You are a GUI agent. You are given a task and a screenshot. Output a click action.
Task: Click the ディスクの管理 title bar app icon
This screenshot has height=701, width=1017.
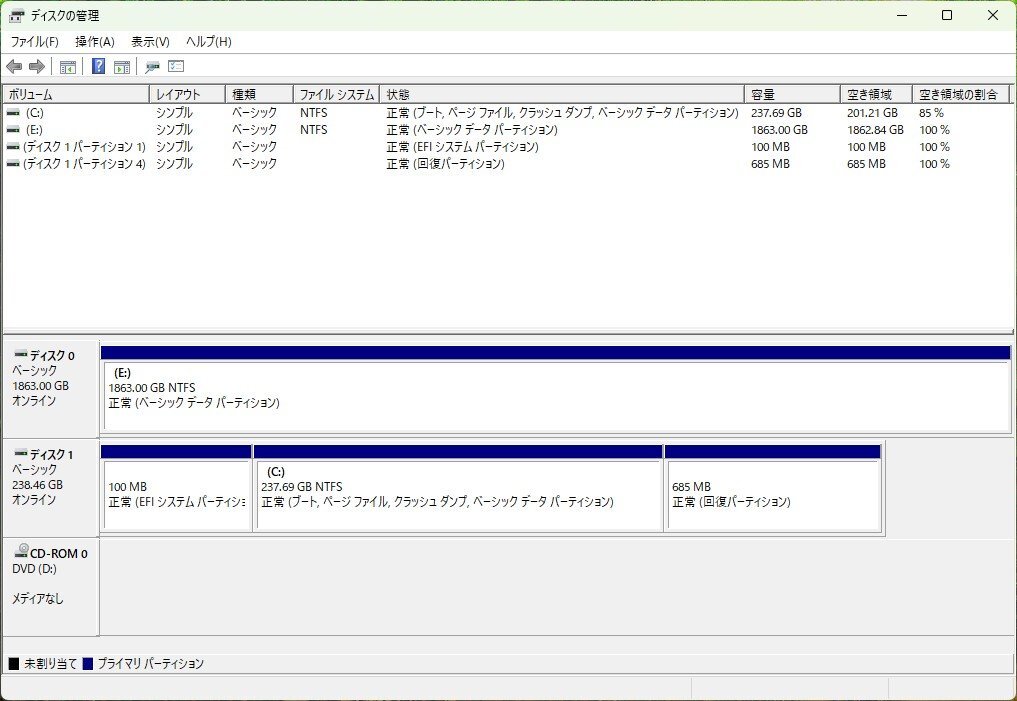click(x=17, y=15)
